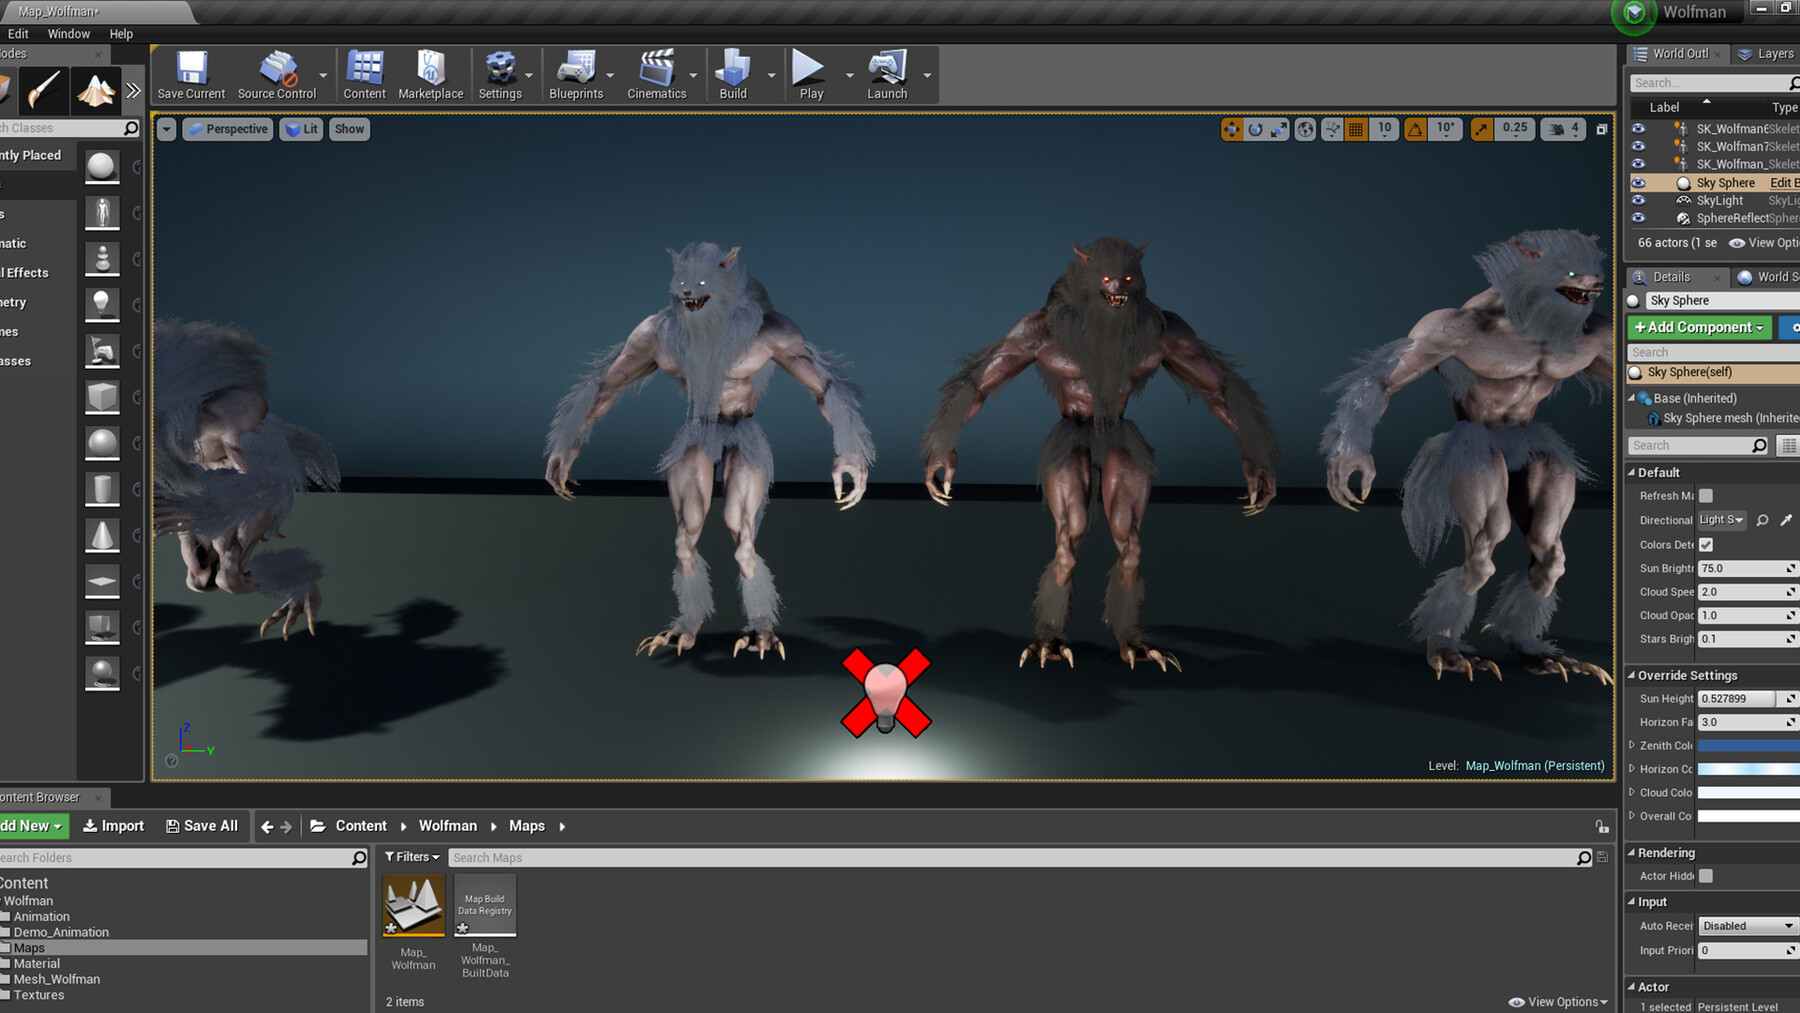1800x1013 pixels.
Task: Open Source Control from the toolbar
Action: 277,75
